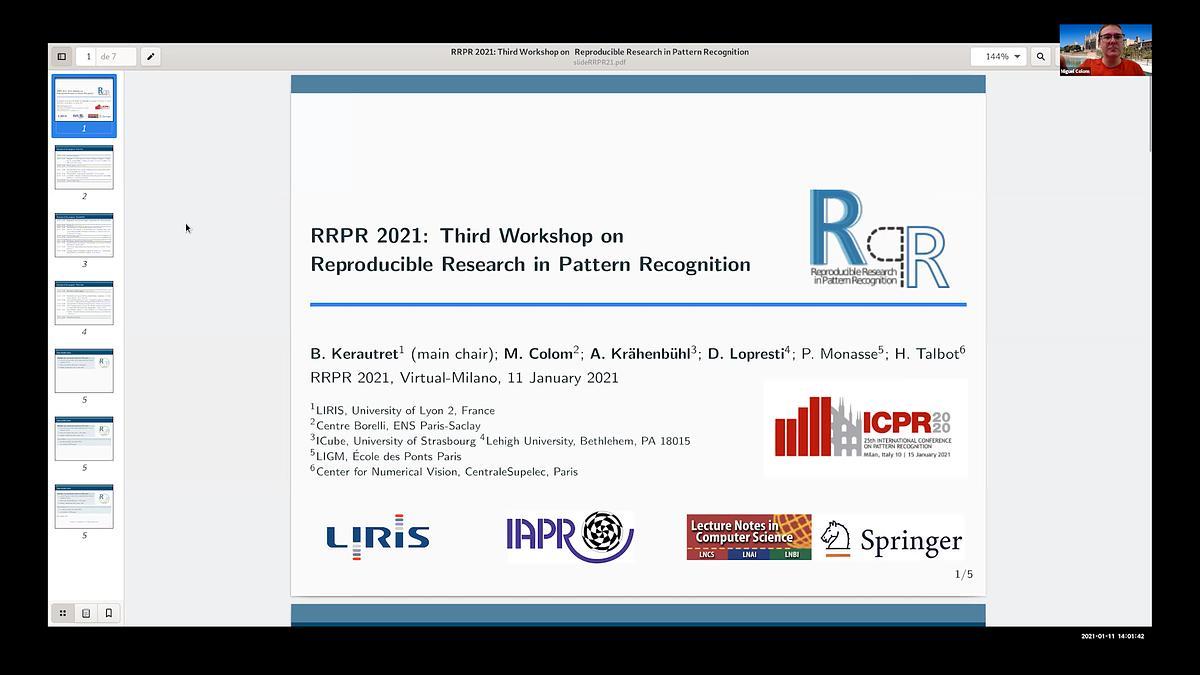
Task: Click the IAPR logo
Action: (570, 537)
